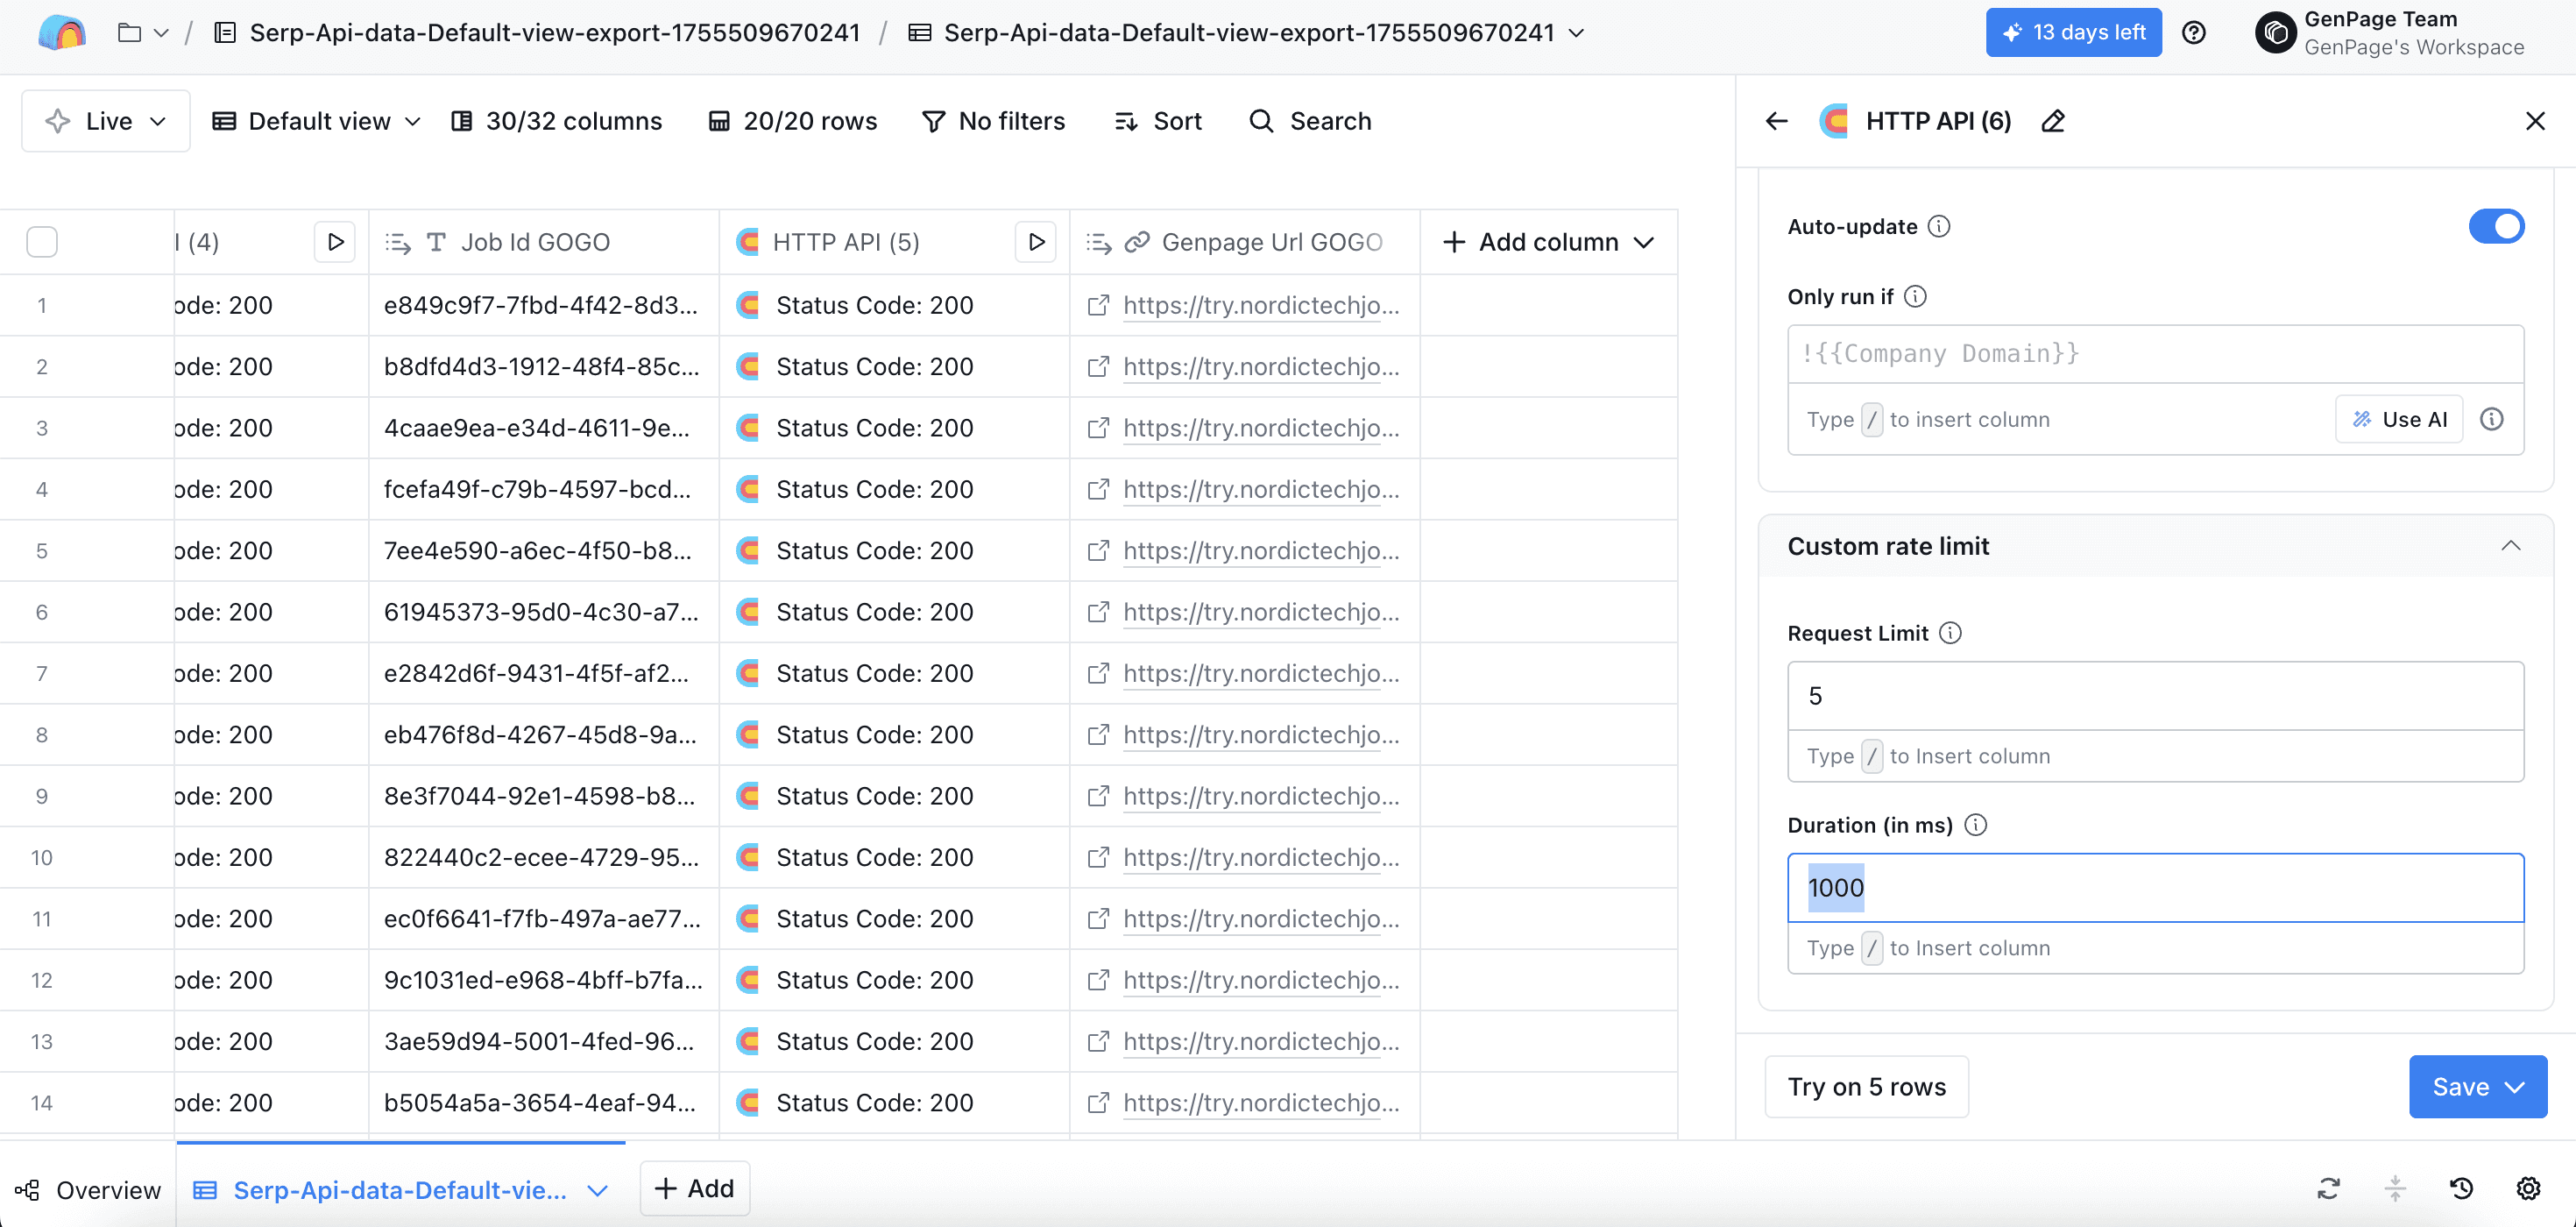Open the Live mode dropdown
Viewport: 2576px width, 1227px height.
106,121
